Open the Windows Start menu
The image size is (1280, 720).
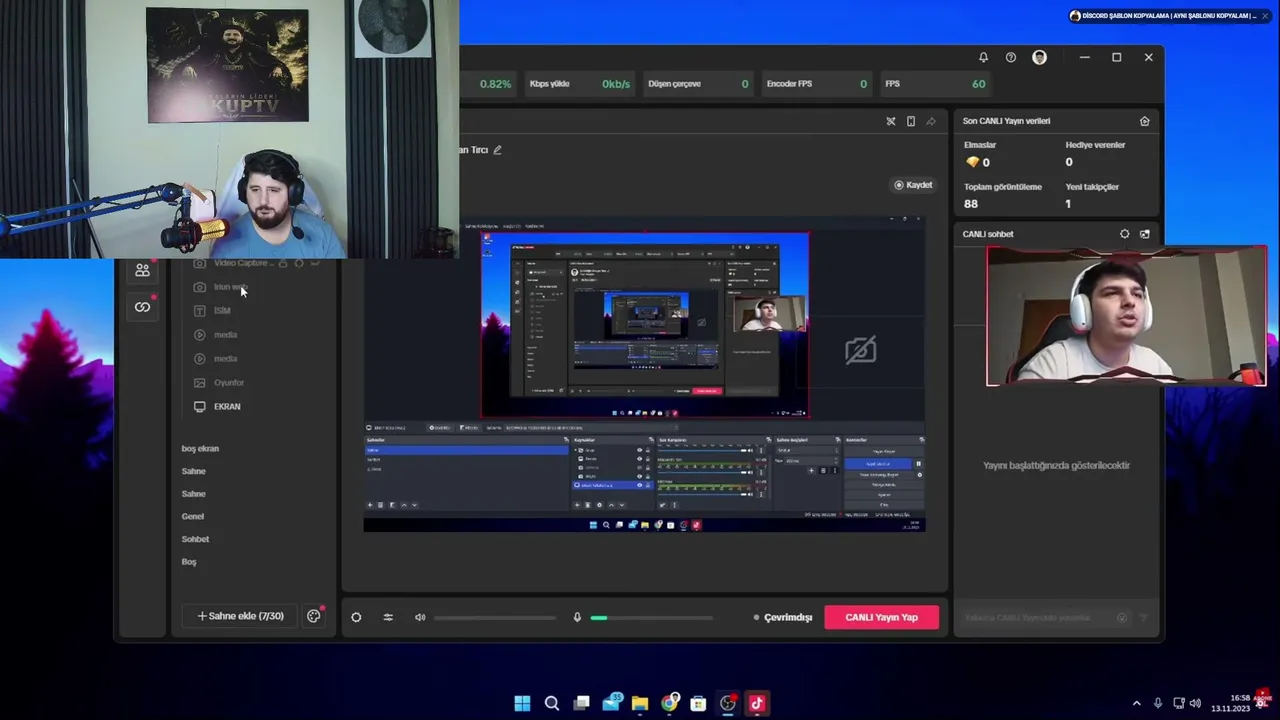(x=522, y=703)
